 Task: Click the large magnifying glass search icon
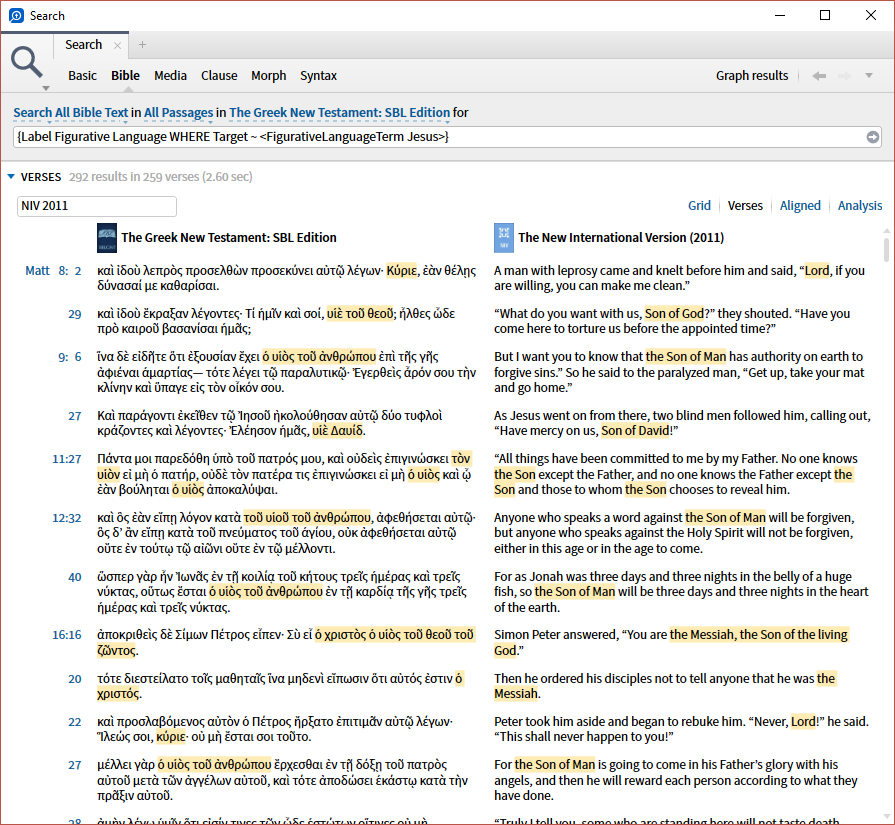point(26,62)
